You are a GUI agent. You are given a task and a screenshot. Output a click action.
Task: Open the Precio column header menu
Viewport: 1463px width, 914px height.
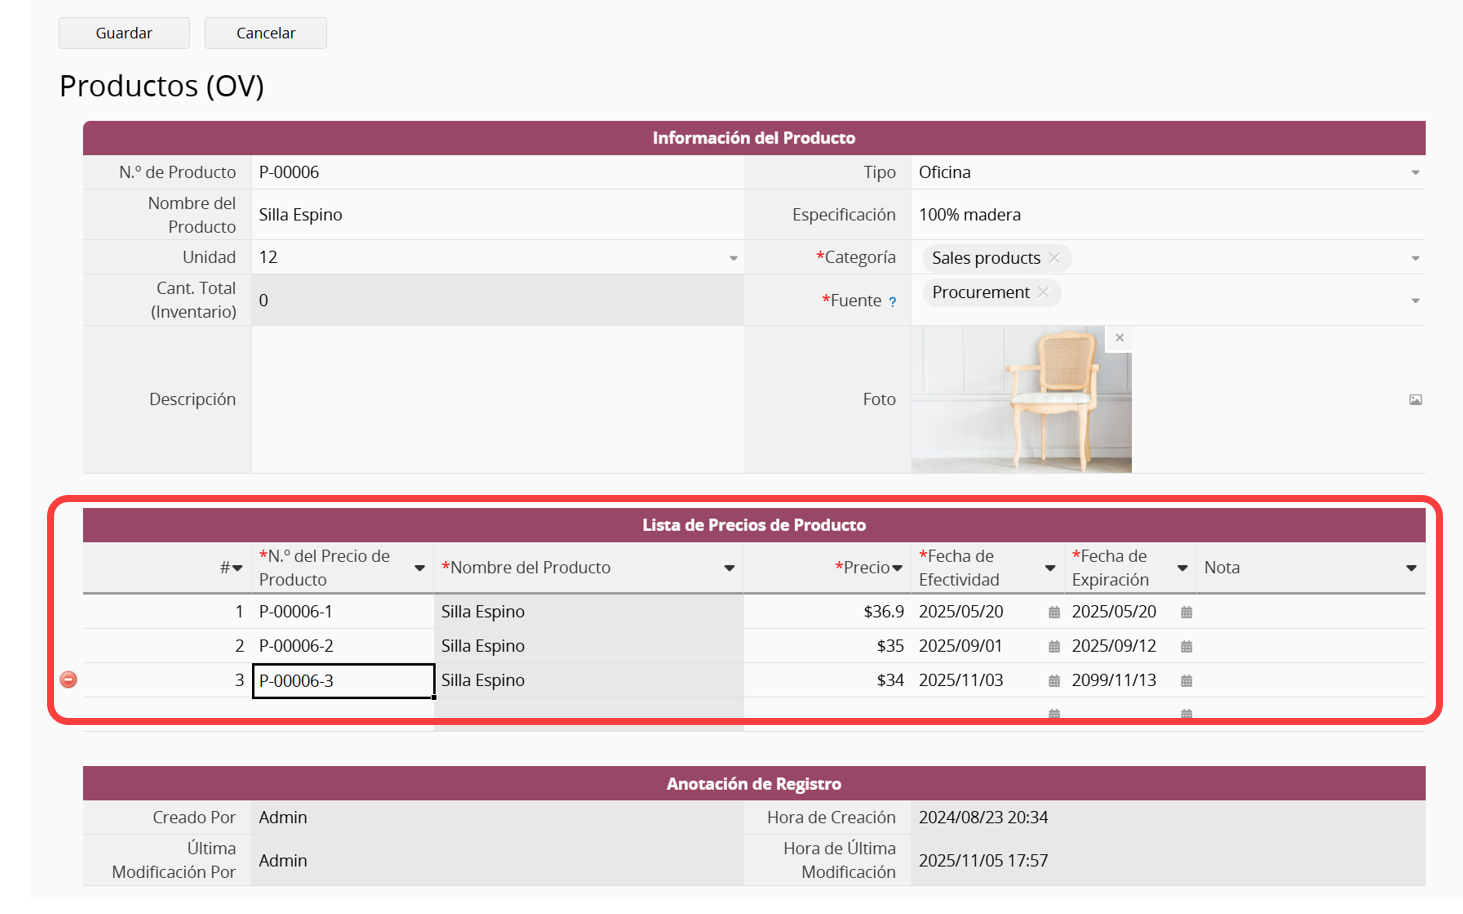coord(897,568)
